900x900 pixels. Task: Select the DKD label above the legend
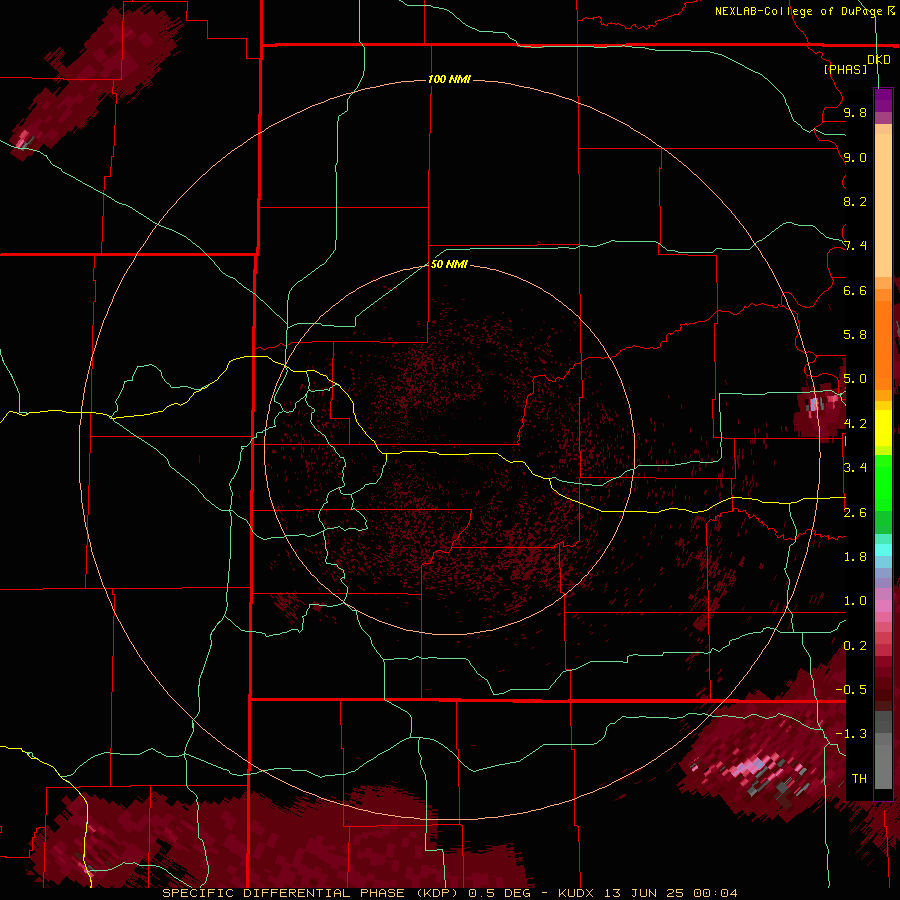click(x=879, y=60)
